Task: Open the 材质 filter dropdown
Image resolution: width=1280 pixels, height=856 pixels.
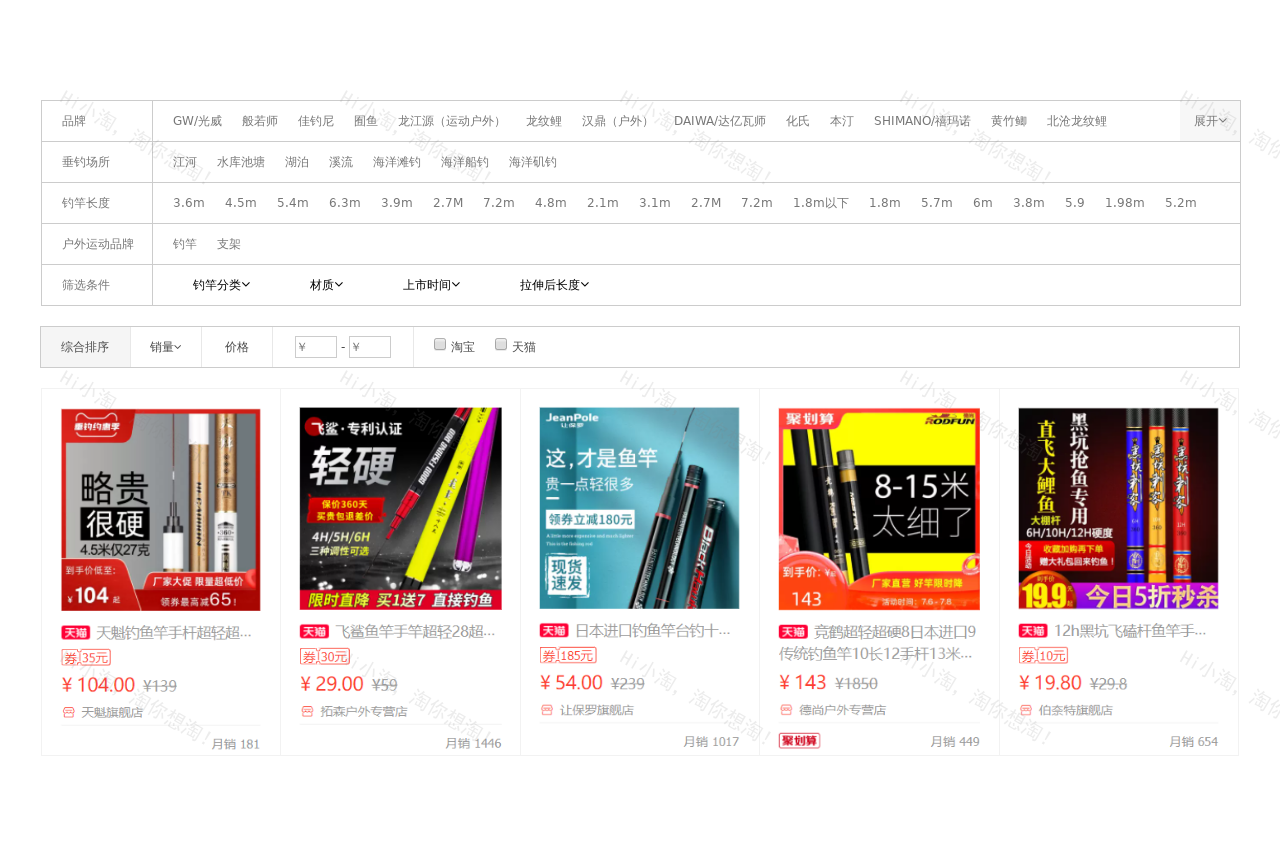Action: click(326, 285)
